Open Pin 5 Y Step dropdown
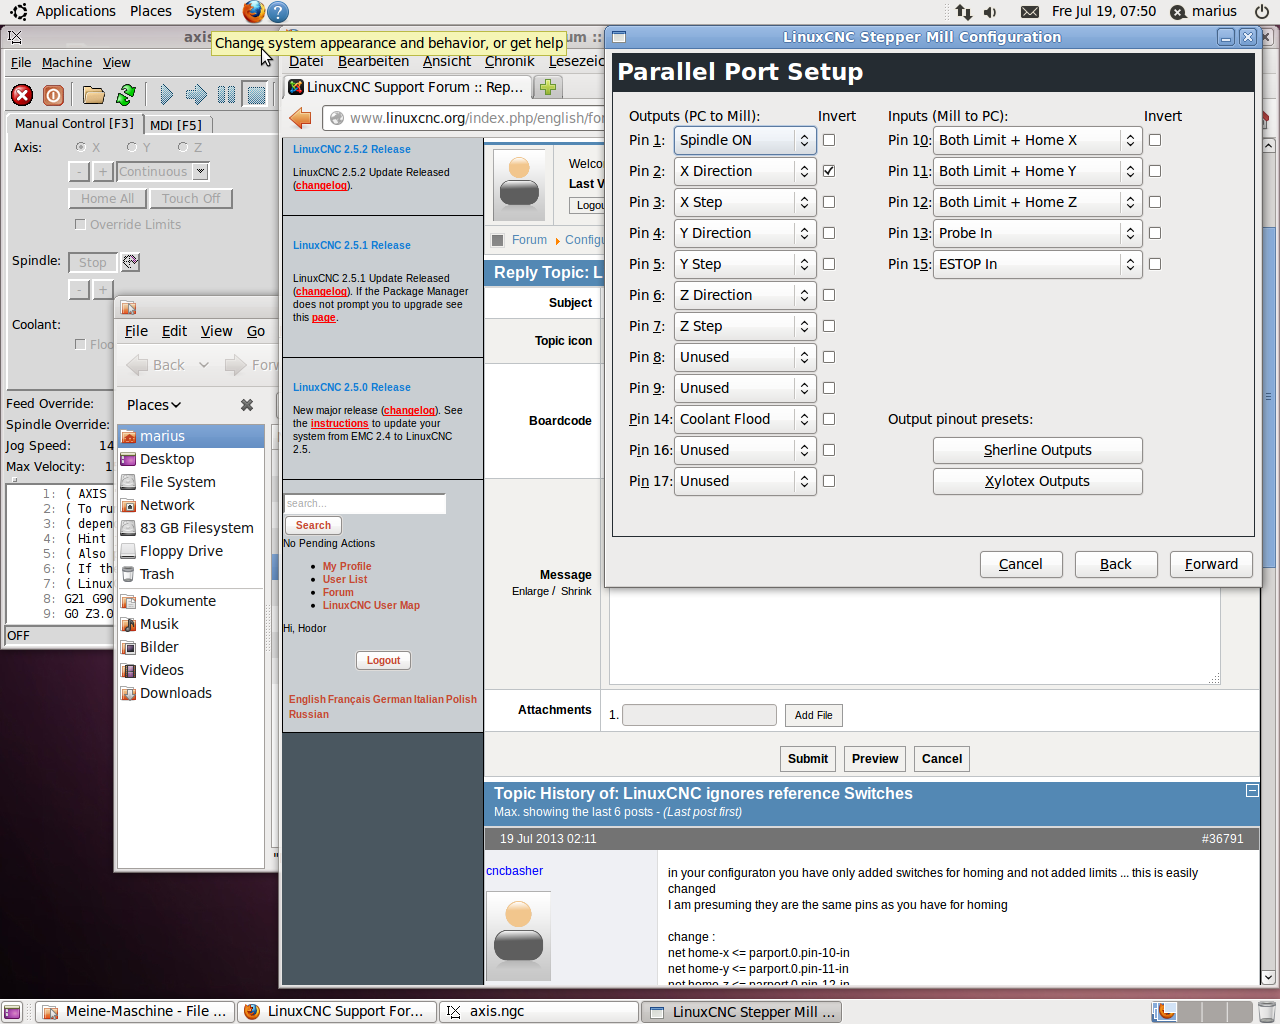Viewport: 1280px width, 1024px height. [x=745, y=264]
